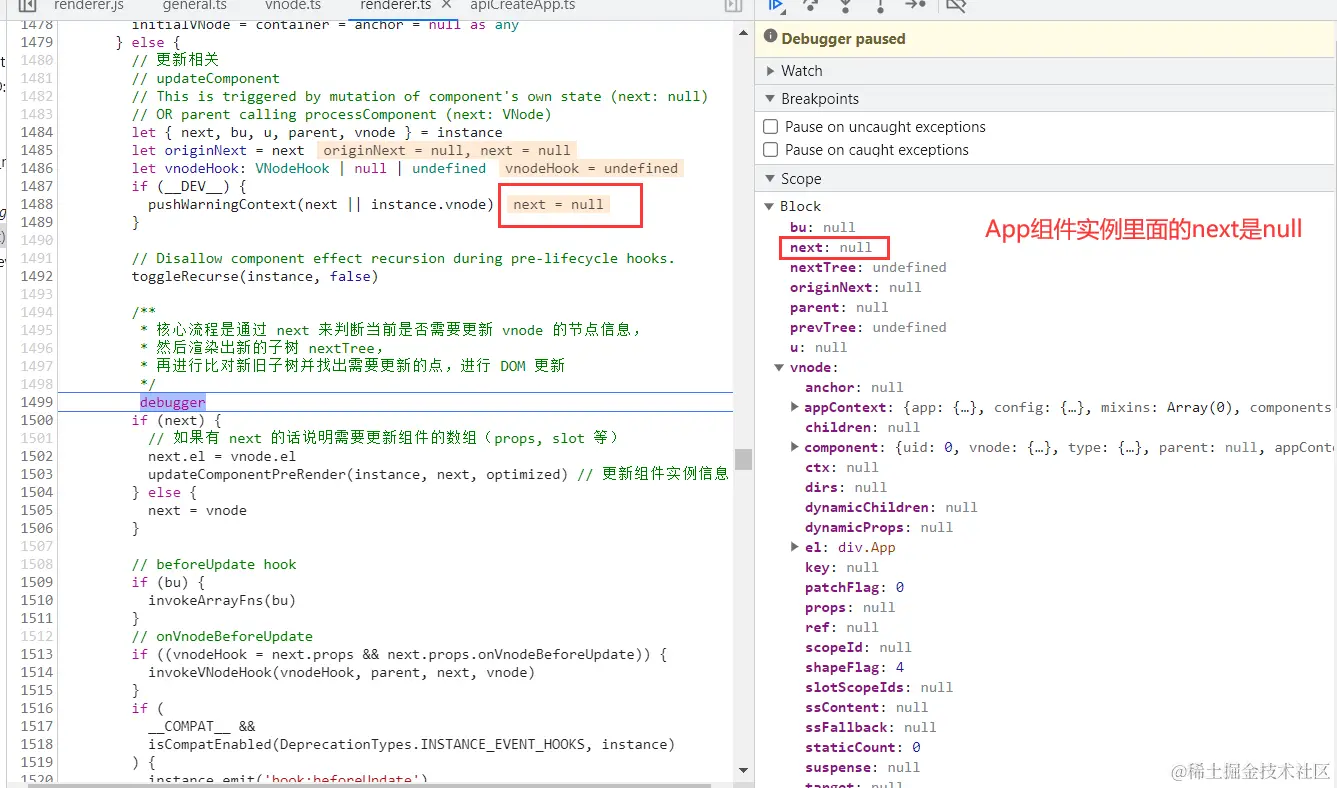Switch to the general.ts tab
The height and width of the screenshot is (788, 1337).
tap(195, 5)
